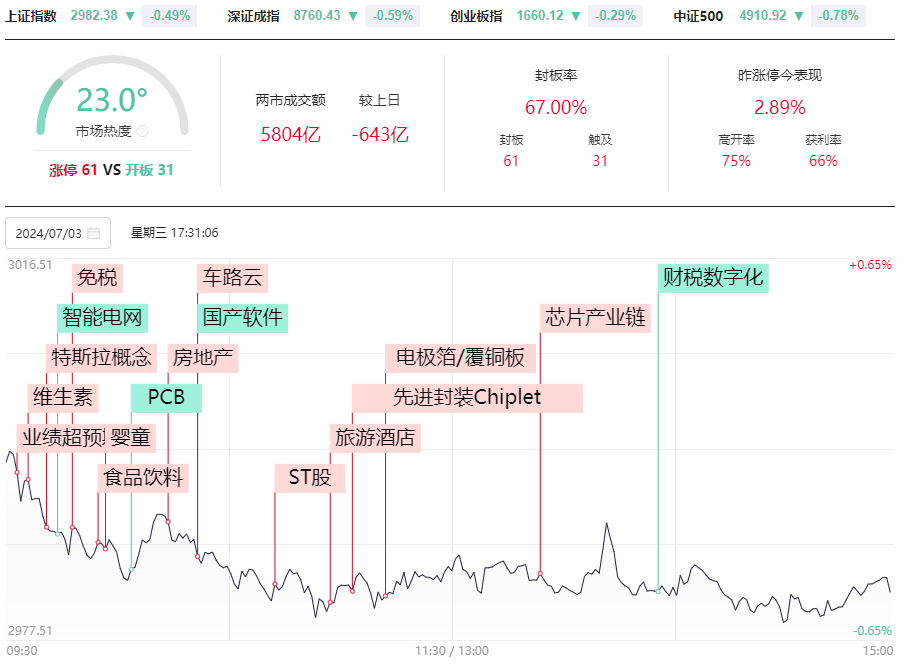Select the 先进封装Chiplet concept tag
Screen dimensions: 904x669
coord(467,398)
